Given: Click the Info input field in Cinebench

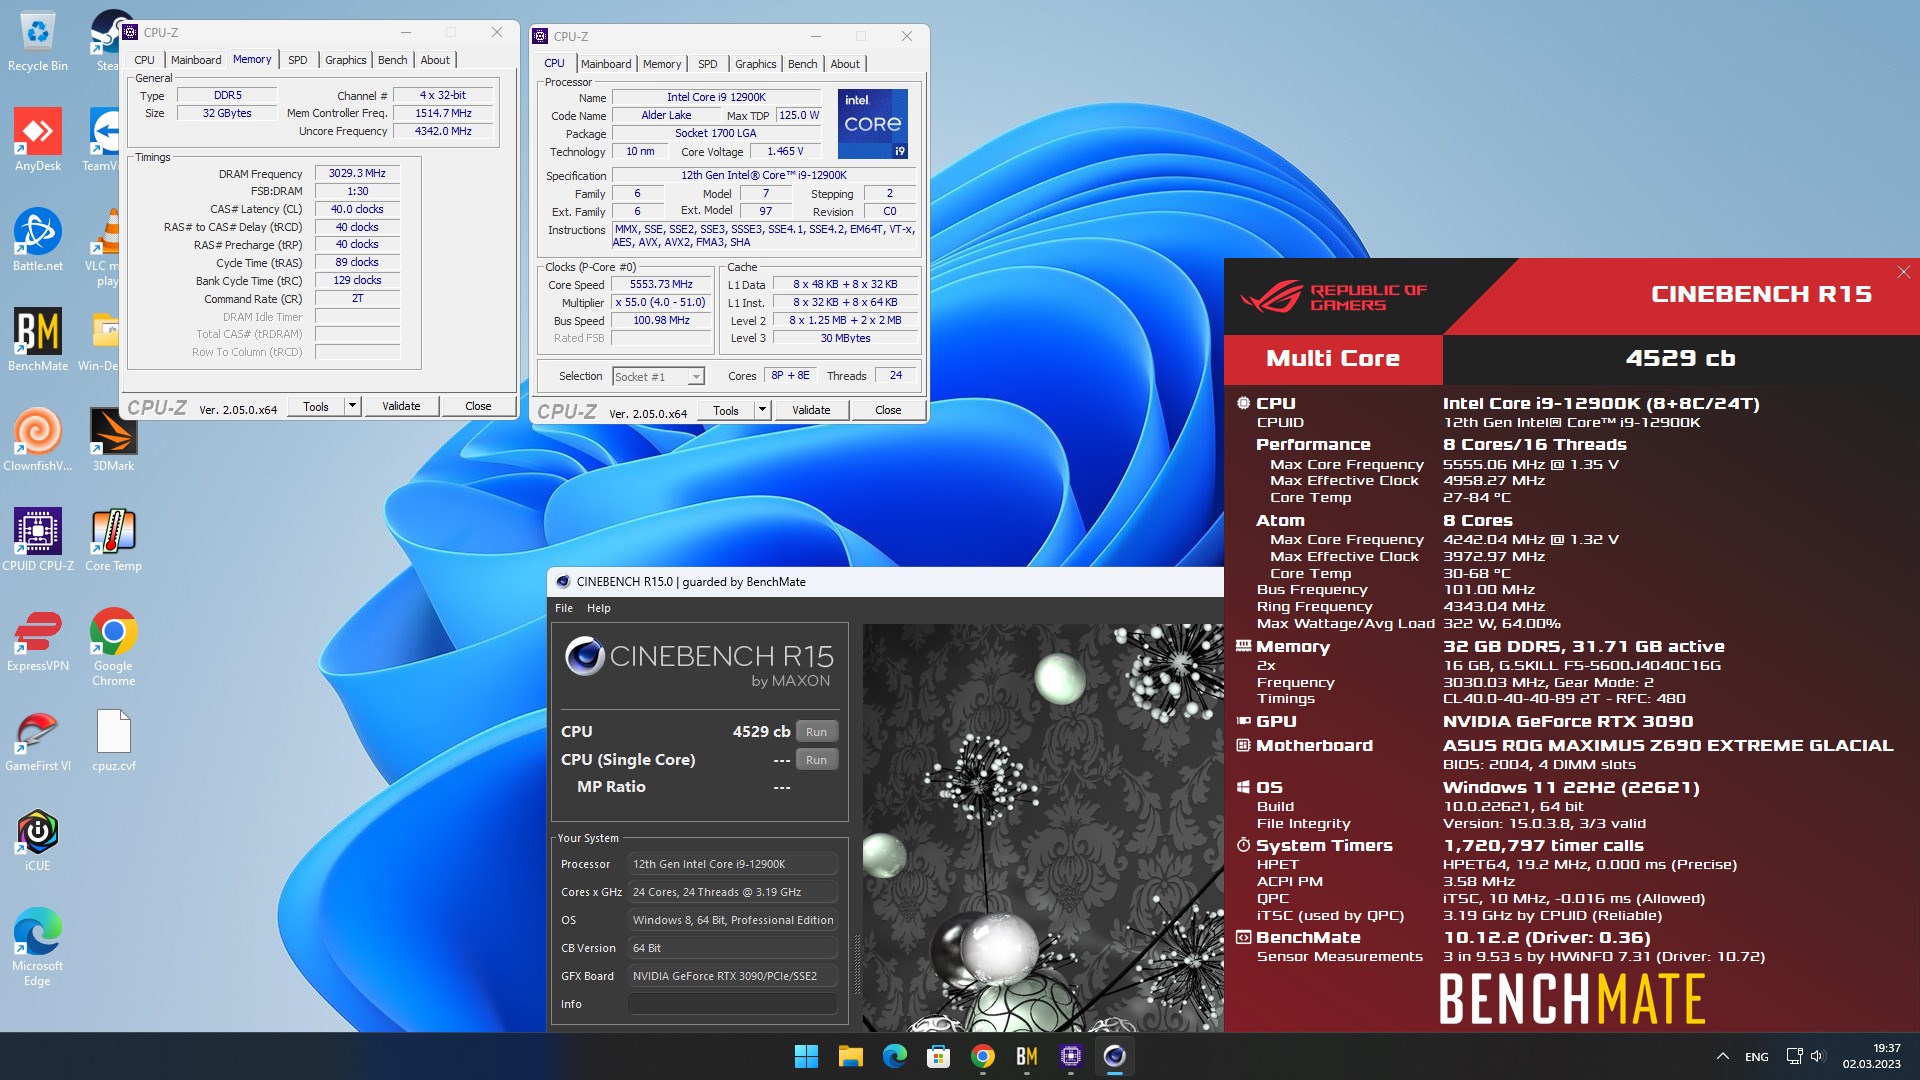Looking at the screenshot, I should click(x=732, y=1004).
